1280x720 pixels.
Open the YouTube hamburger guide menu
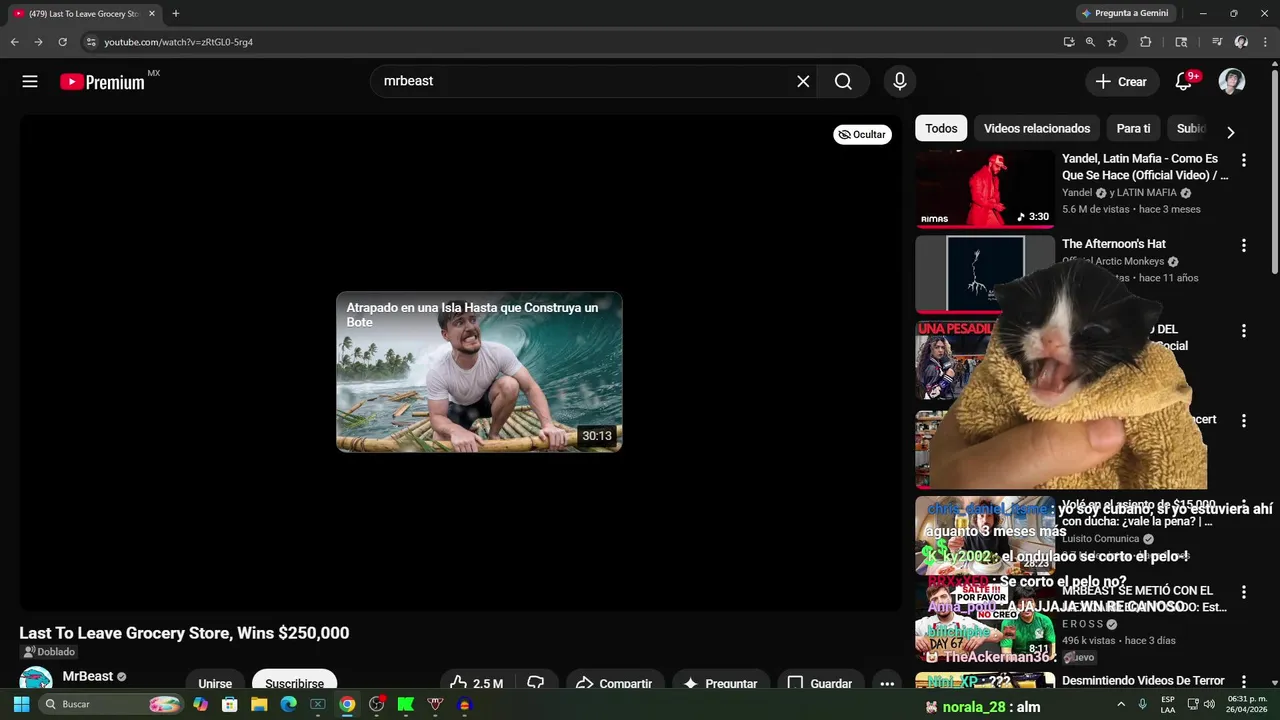[30, 82]
